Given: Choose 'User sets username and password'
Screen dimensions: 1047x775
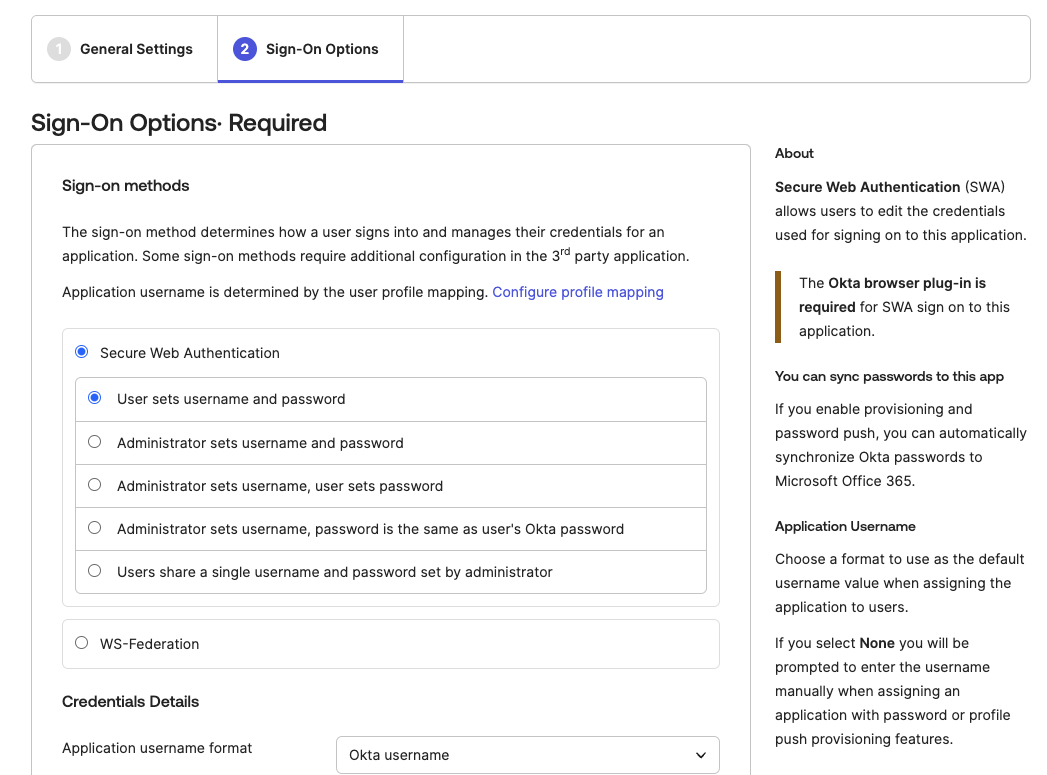Looking at the screenshot, I should [x=95, y=397].
